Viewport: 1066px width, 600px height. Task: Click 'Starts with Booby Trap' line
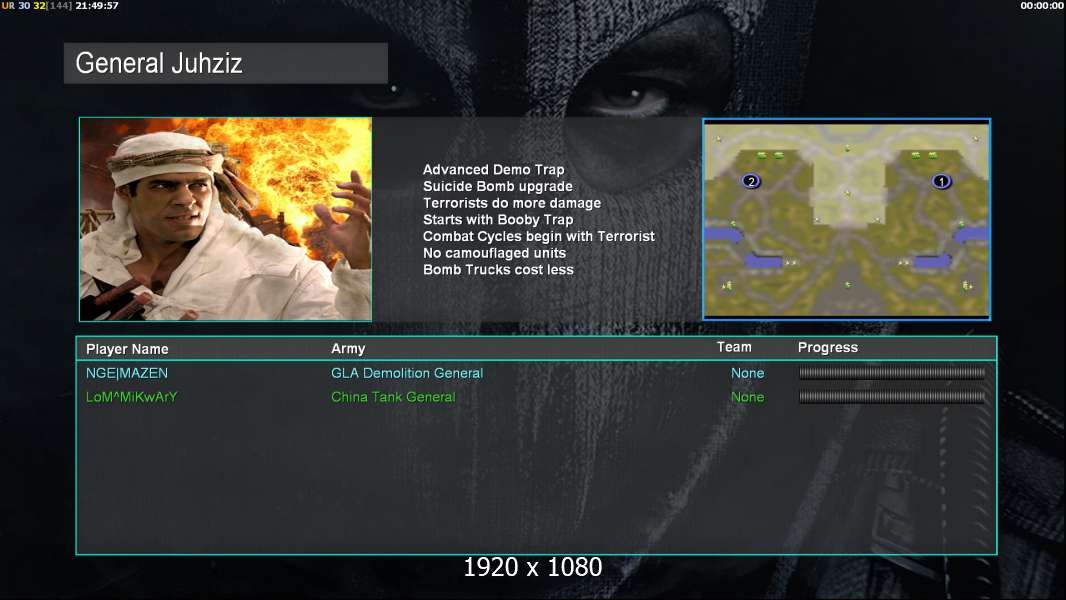coord(498,219)
